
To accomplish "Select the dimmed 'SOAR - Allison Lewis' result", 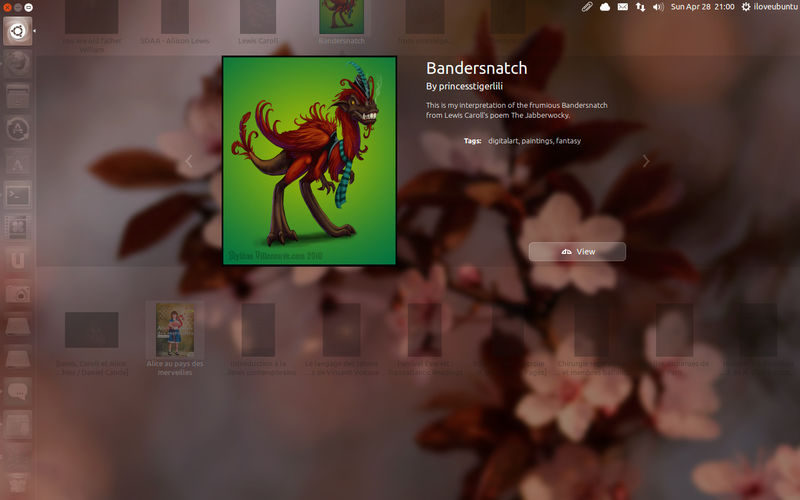I will coord(175,21).
